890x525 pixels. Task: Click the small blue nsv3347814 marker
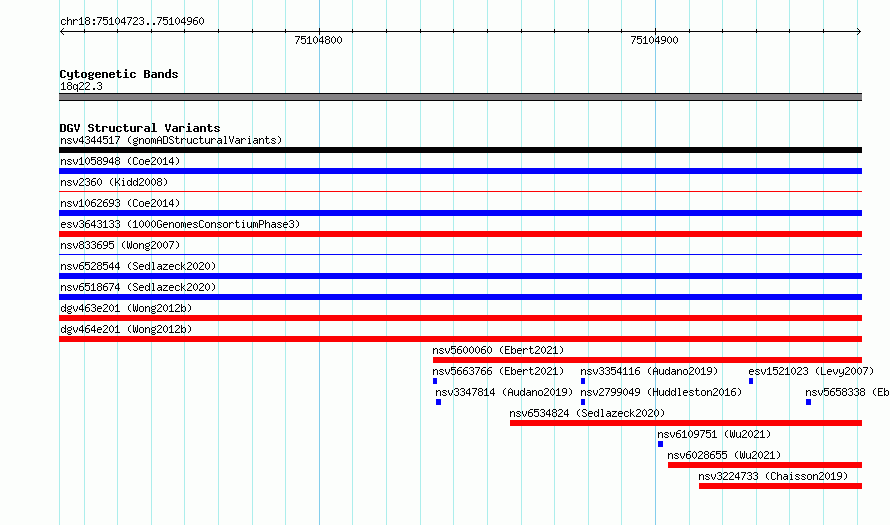pos(438,402)
